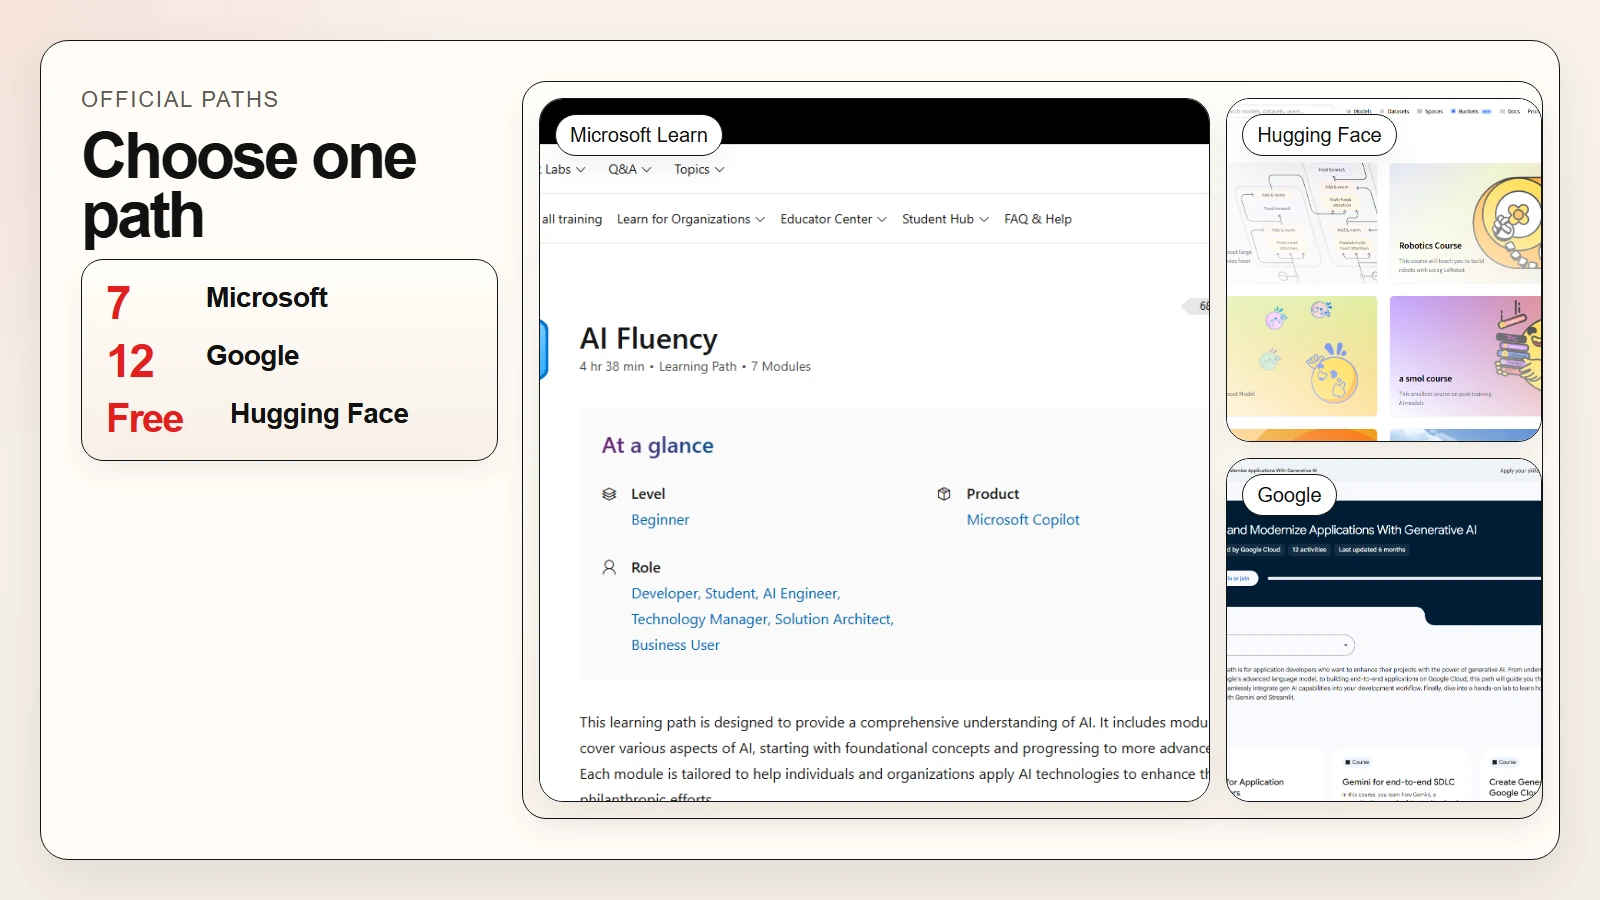The width and height of the screenshot is (1600, 900).
Task: Click the Beginner level link
Action: click(660, 520)
